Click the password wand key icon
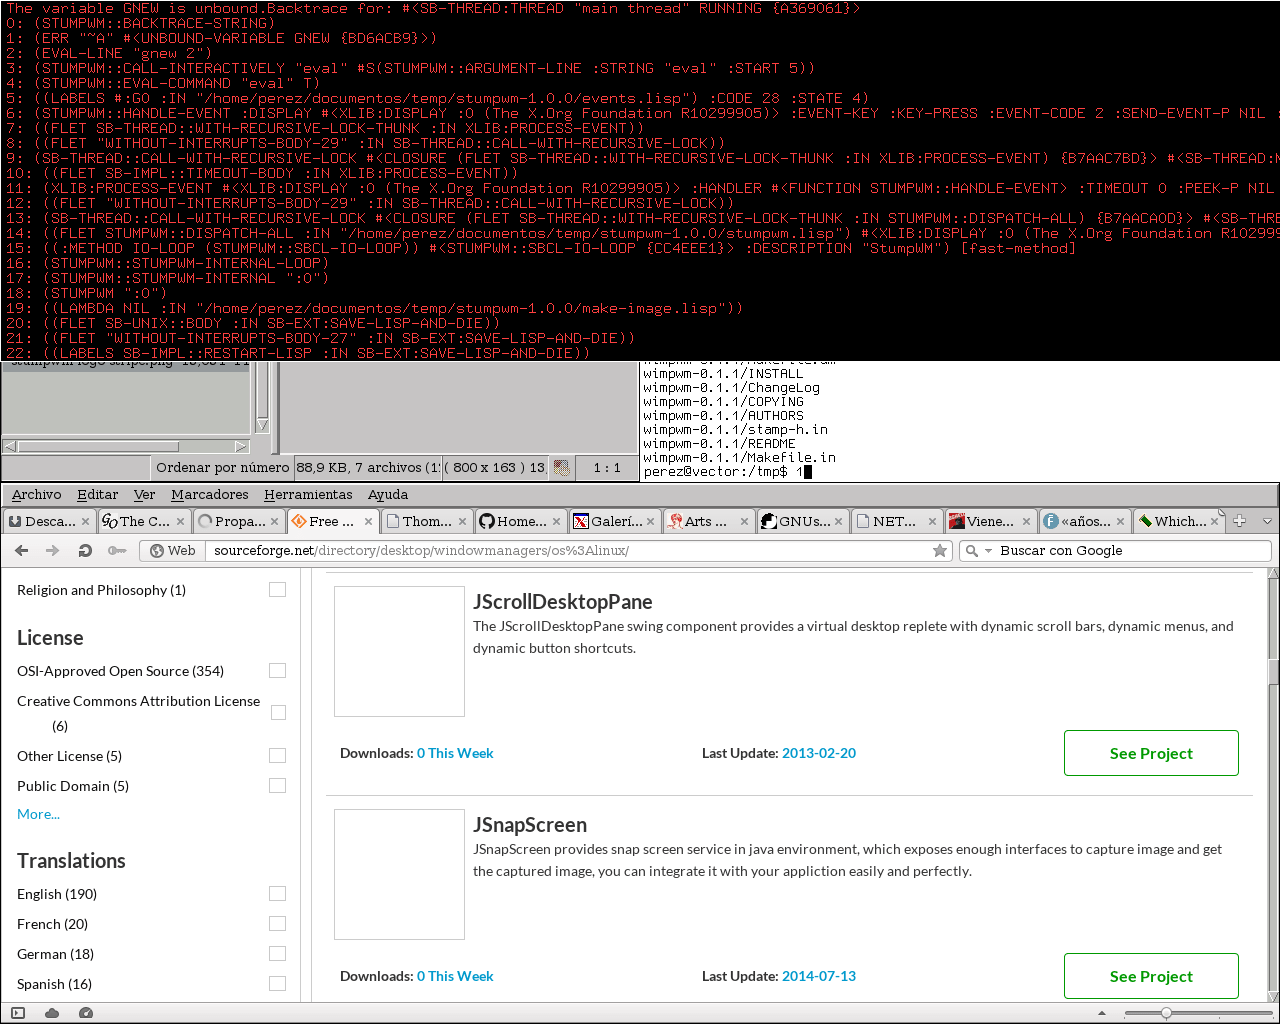The width and height of the screenshot is (1280, 1024). point(117,550)
